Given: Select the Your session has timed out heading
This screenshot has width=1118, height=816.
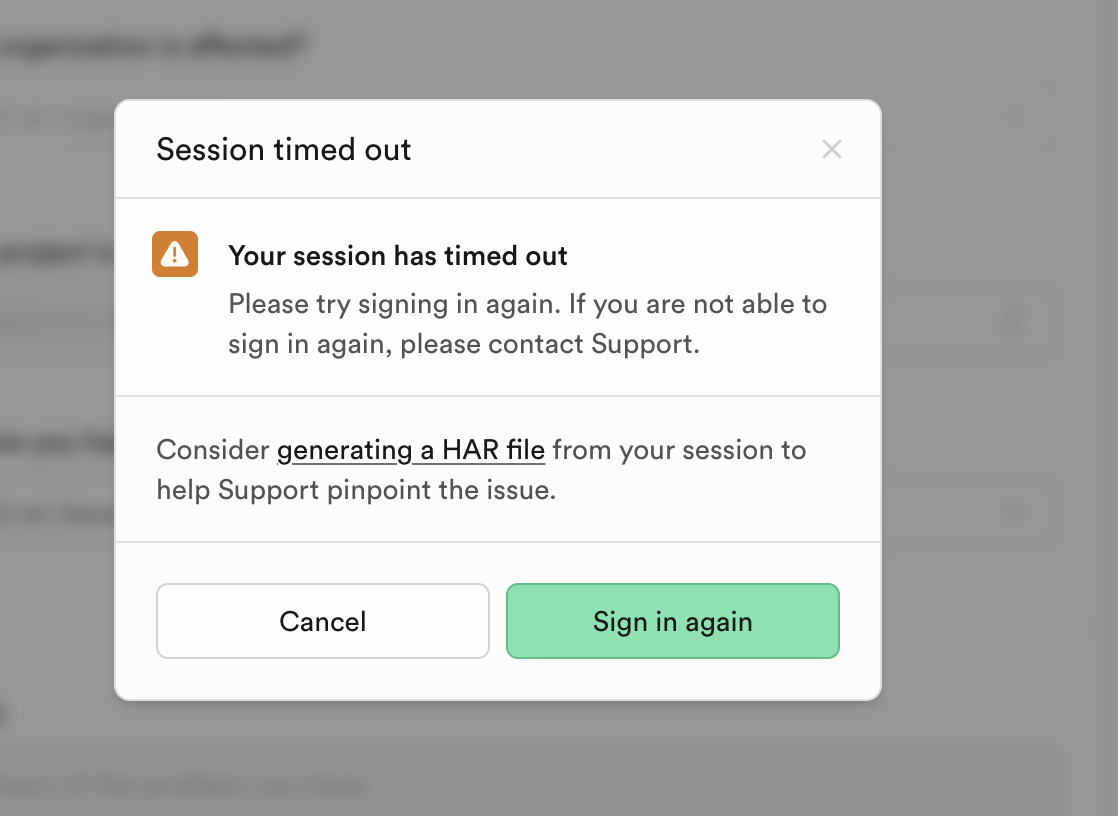Looking at the screenshot, I should click(x=398, y=256).
